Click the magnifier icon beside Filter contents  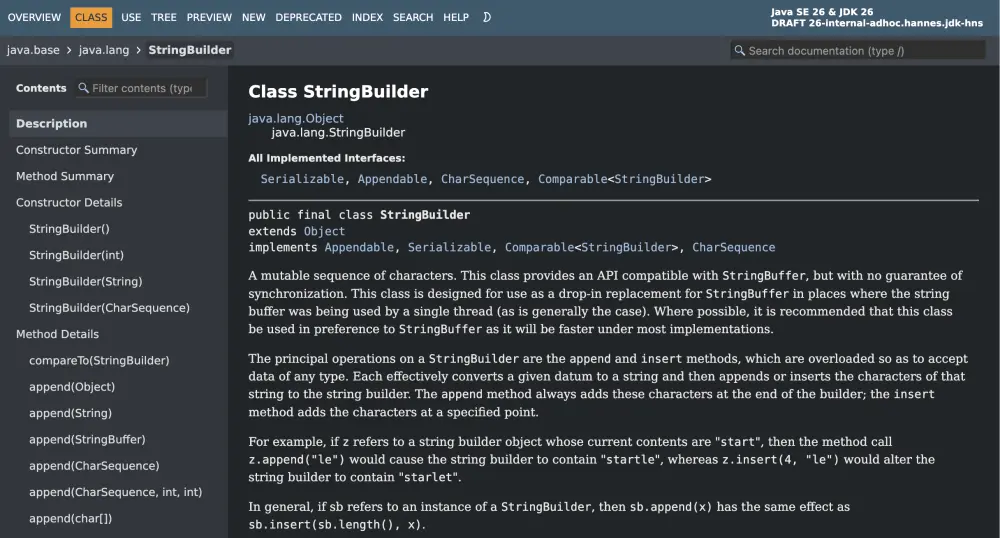click(84, 88)
